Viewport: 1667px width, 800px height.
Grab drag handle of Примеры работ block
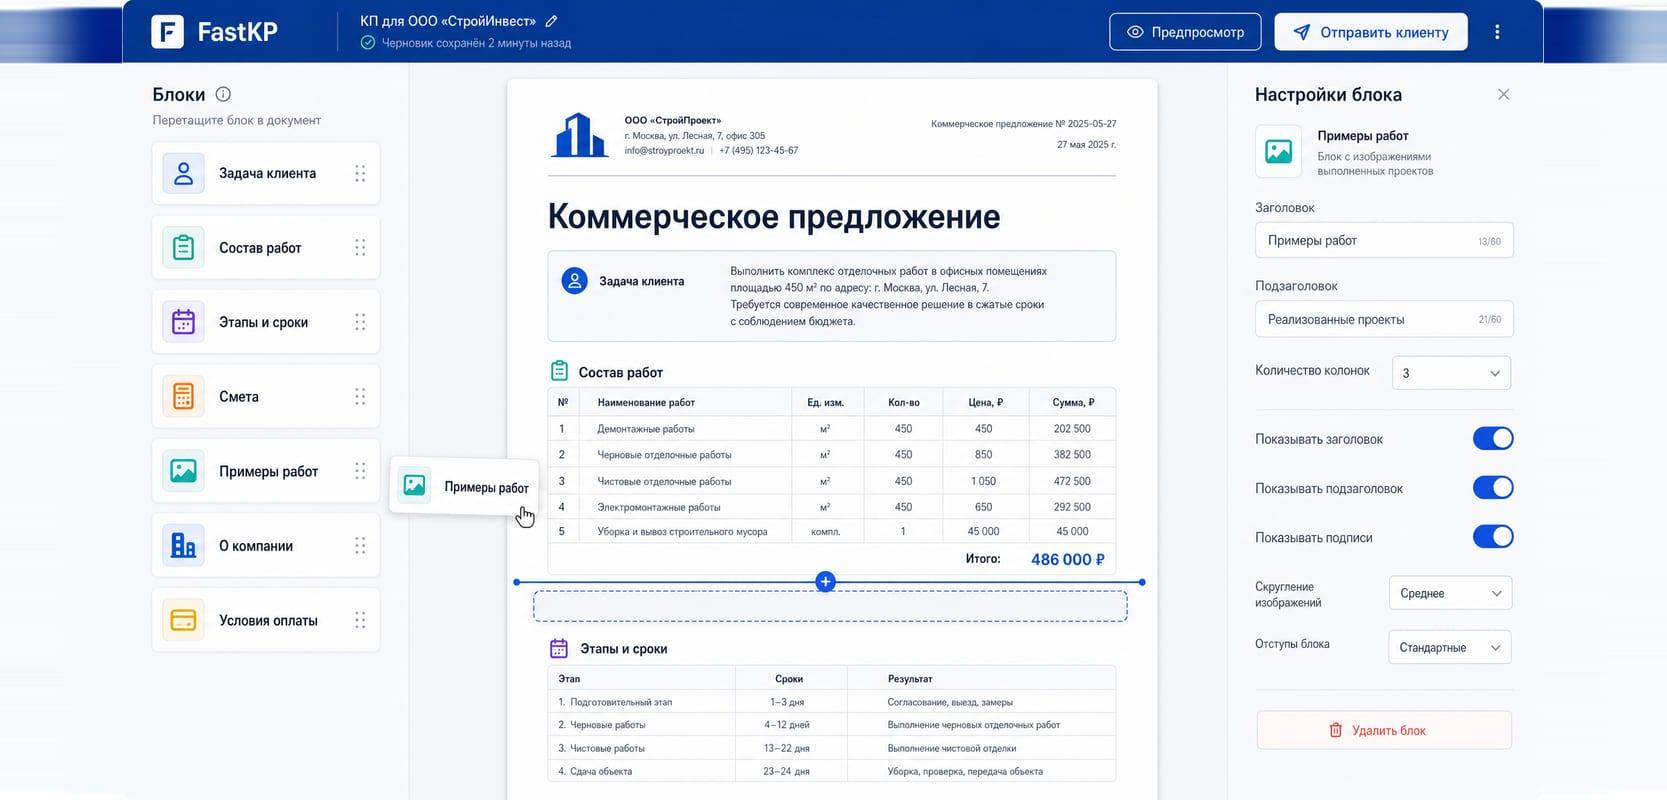click(x=360, y=471)
